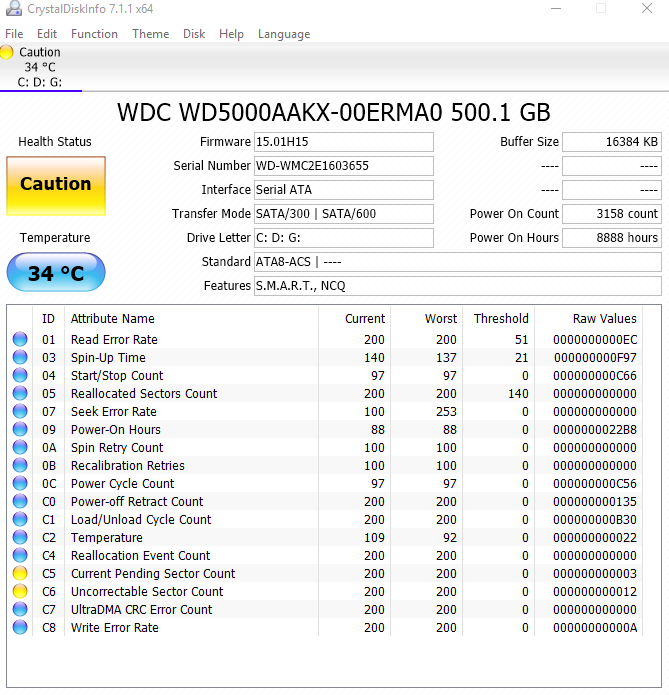669x695 pixels.
Task: Select the Reallocated Sectors Count row name
Action: pos(144,394)
